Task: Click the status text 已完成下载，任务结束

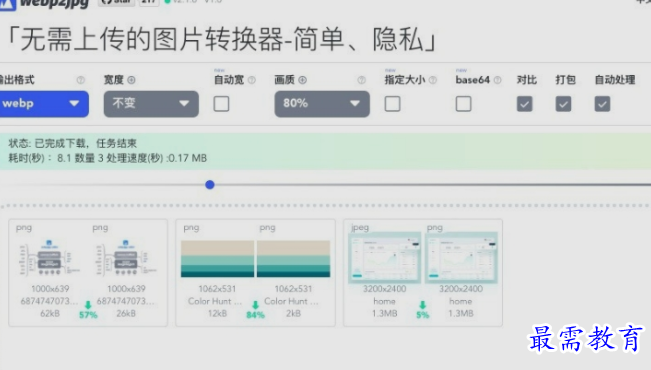Action: click(x=85, y=144)
